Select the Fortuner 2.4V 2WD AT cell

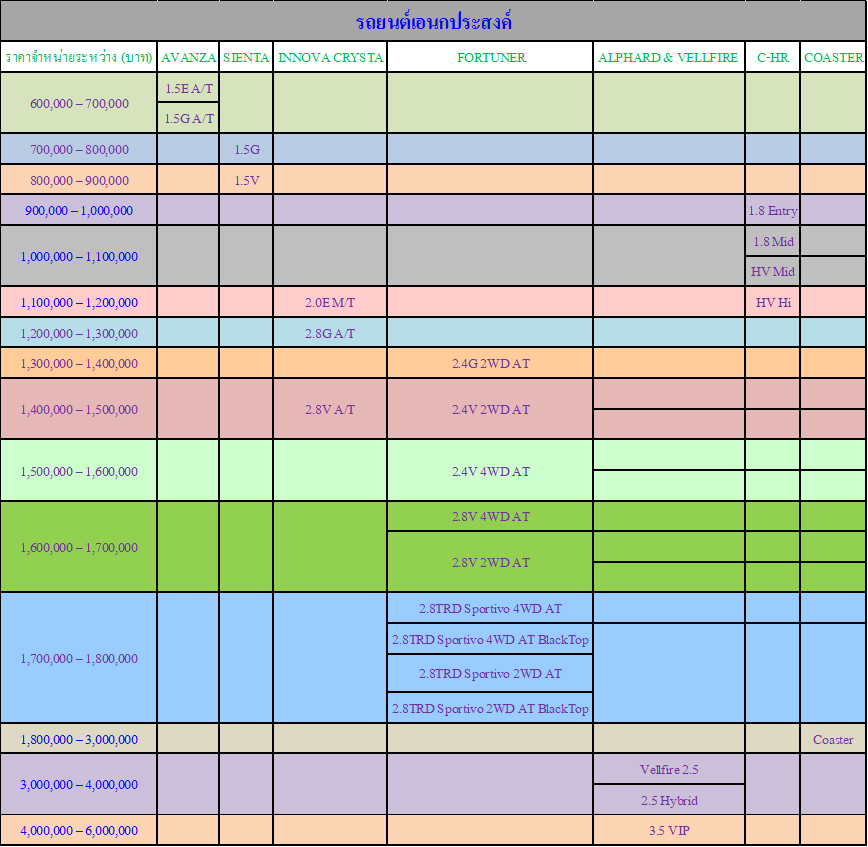(x=490, y=409)
